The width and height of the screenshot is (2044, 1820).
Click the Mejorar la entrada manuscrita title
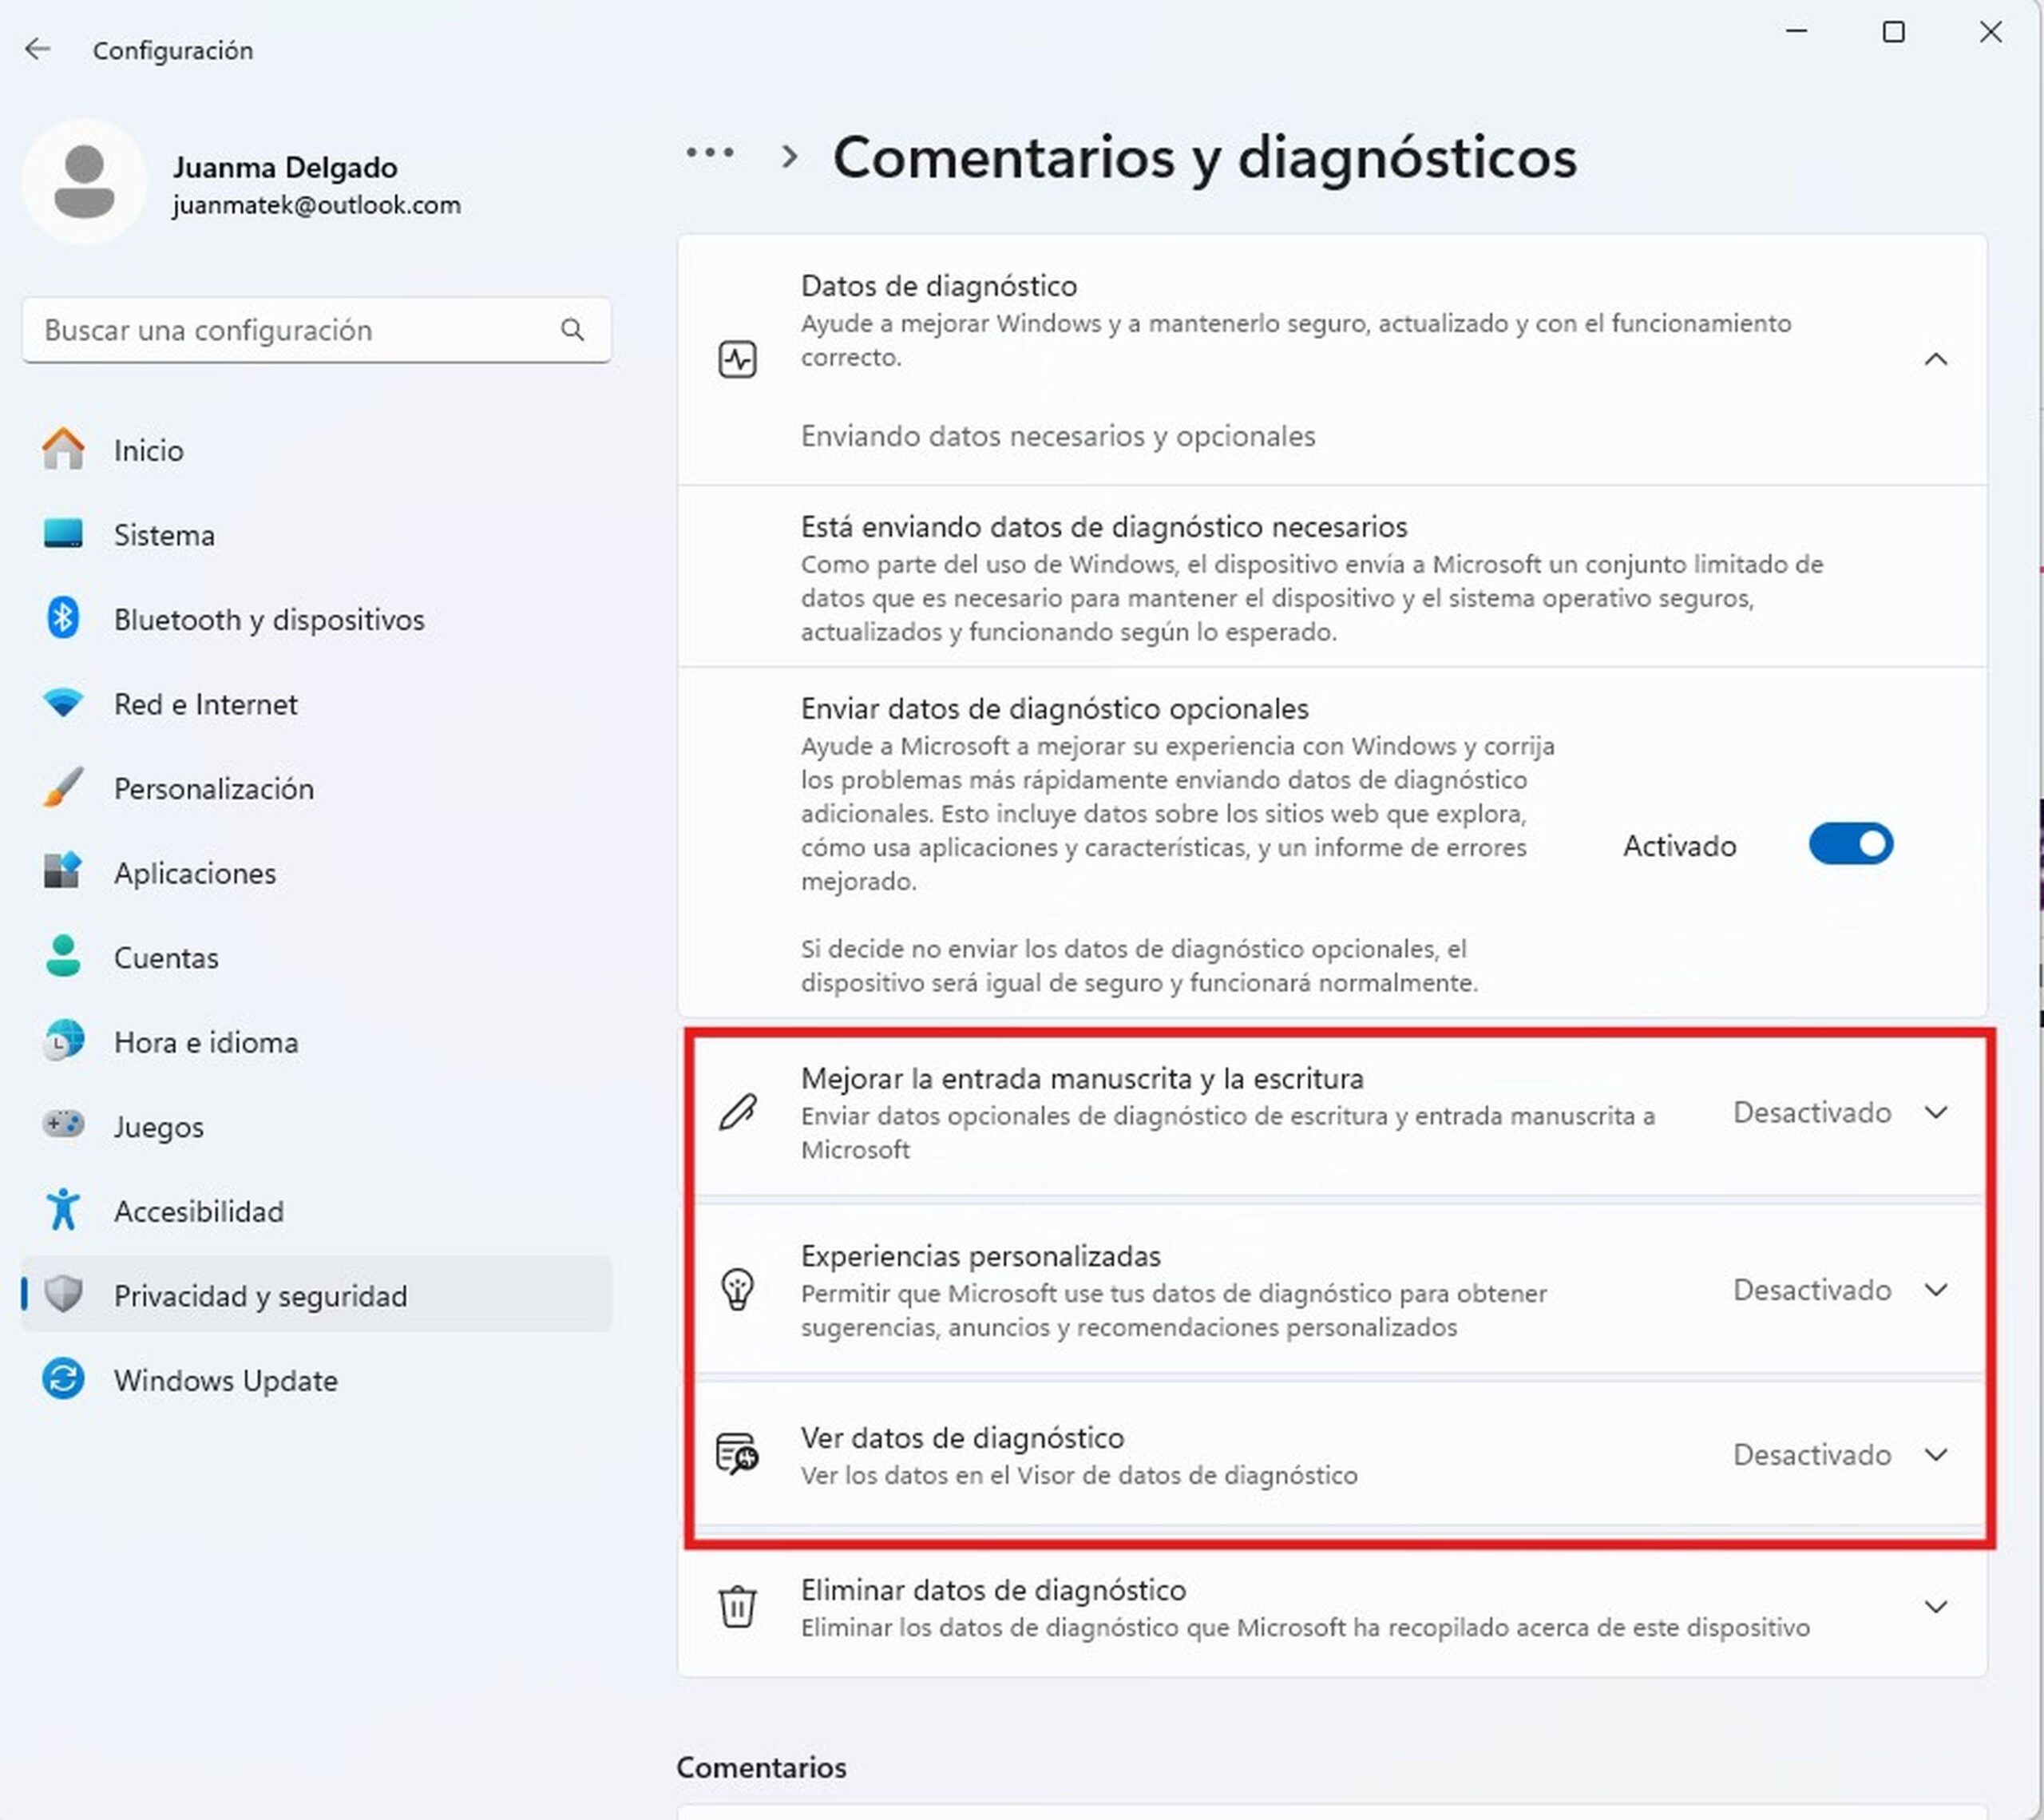click(x=1082, y=1078)
